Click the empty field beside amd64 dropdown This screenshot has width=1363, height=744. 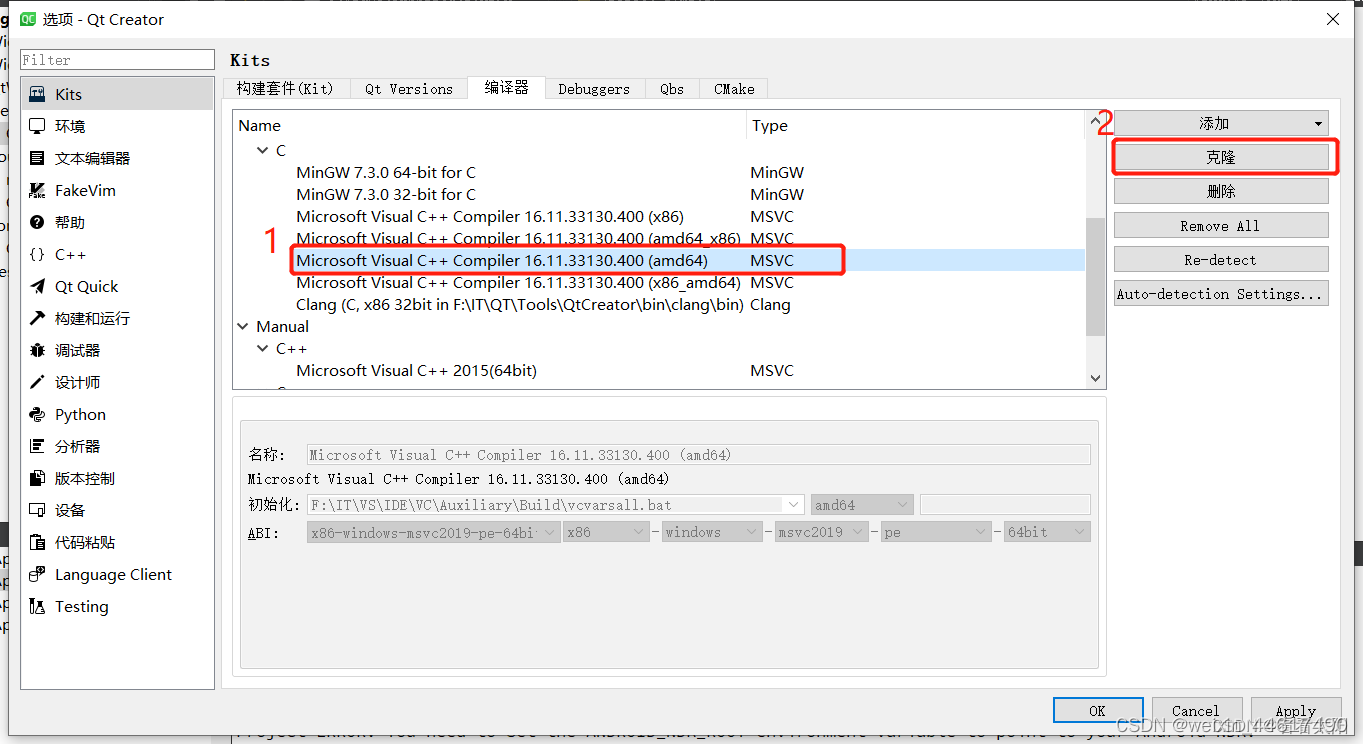pos(1005,505)
